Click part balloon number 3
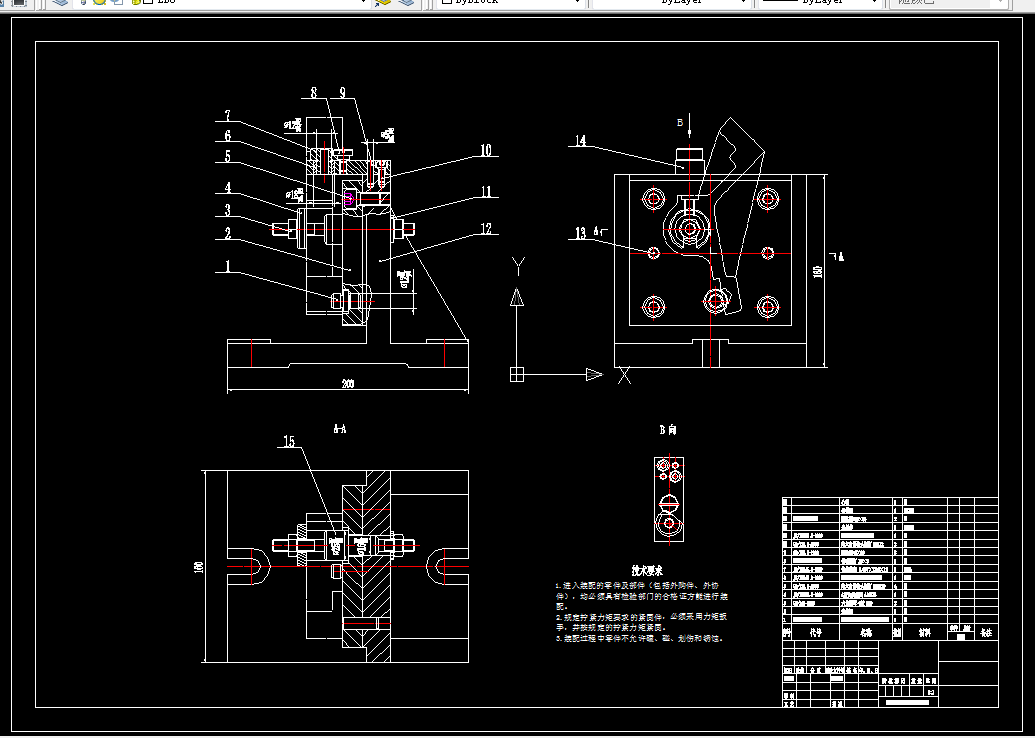The width and height of the screenshot is (1035, 738). click(228, 211)
